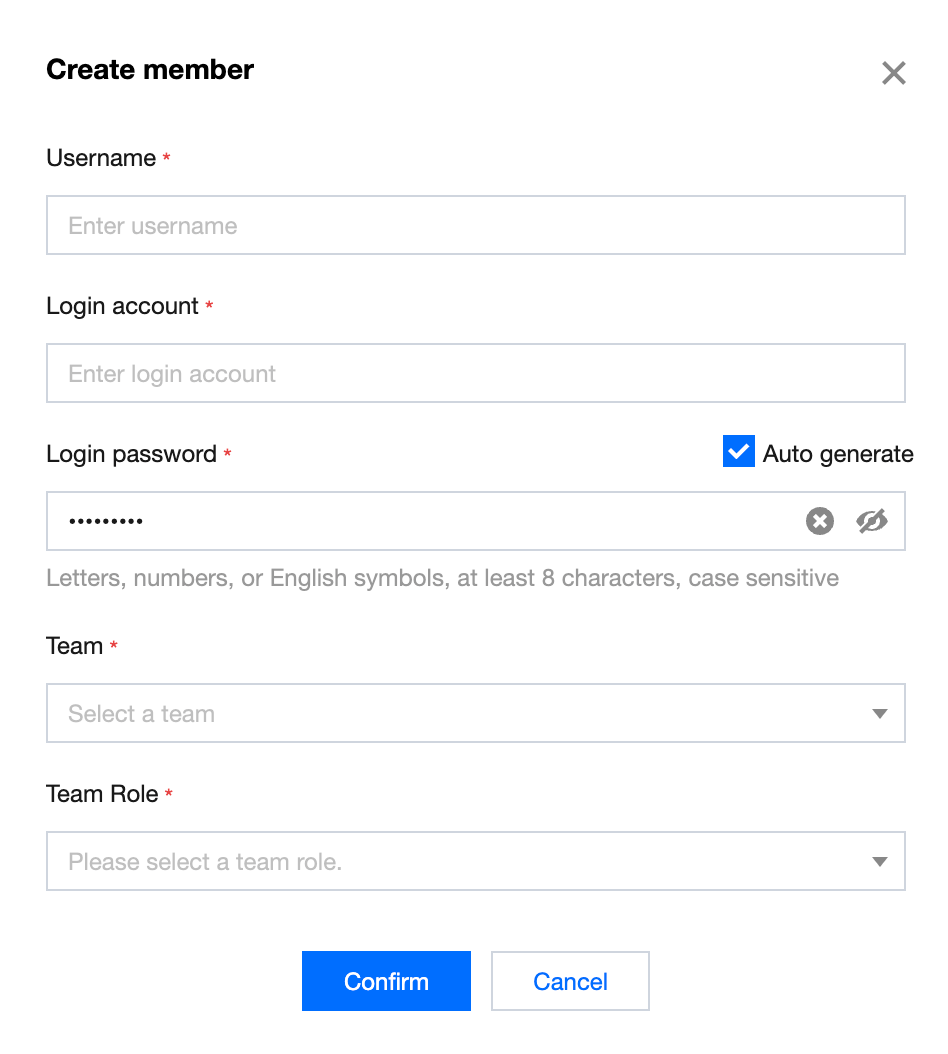This screenshot has width=948, height=1054.
Task: Select the Login account label
Action: (122, 306)
